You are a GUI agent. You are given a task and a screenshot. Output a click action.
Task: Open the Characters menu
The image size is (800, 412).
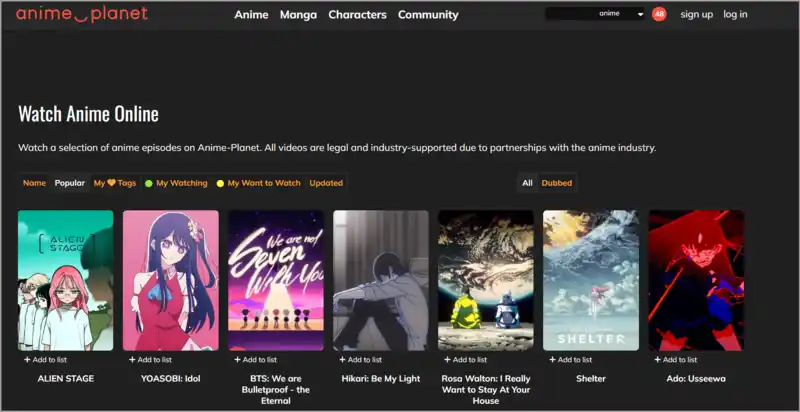pos(357,15)
